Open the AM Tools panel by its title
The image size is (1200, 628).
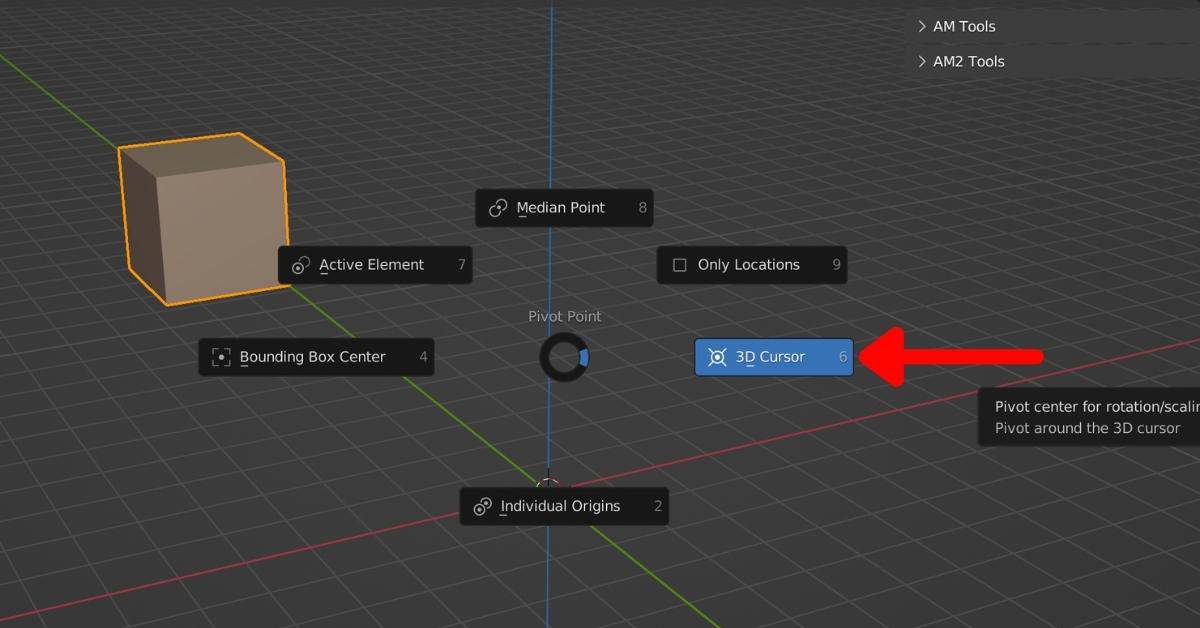point(964,27)
